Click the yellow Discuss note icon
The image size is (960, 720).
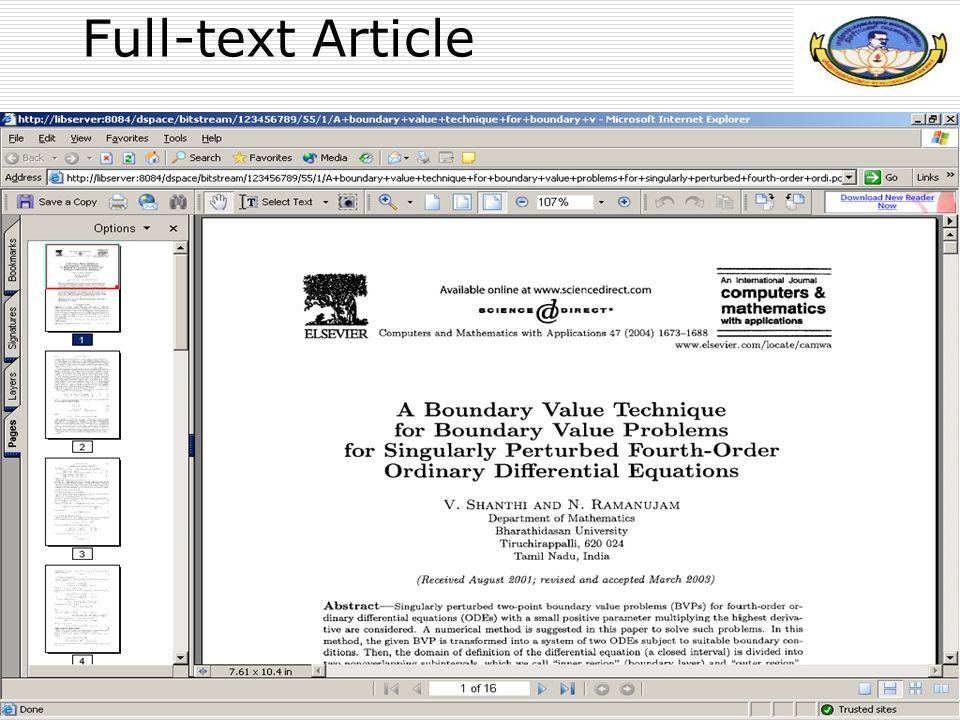pos(468,158)
